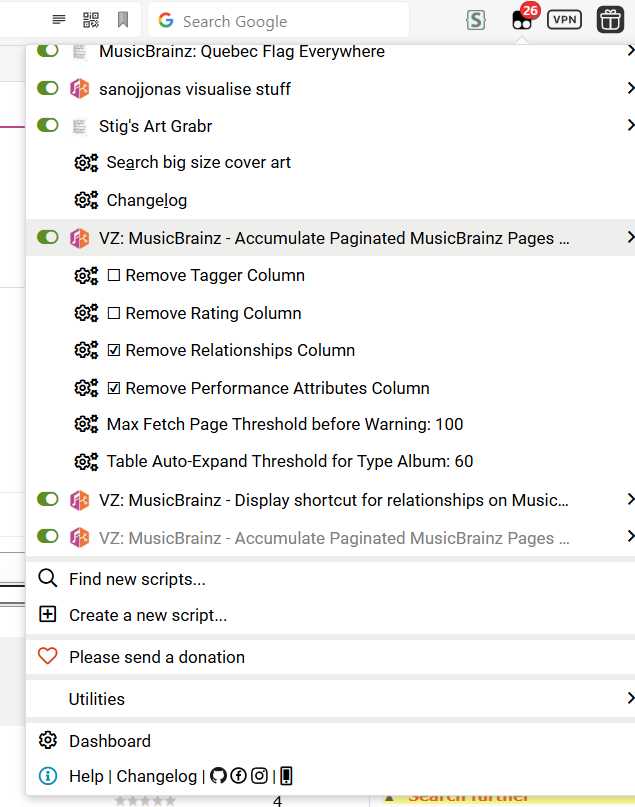635x807 pixels.
Task: Click the QR code icon
Action: pos(91,20)
